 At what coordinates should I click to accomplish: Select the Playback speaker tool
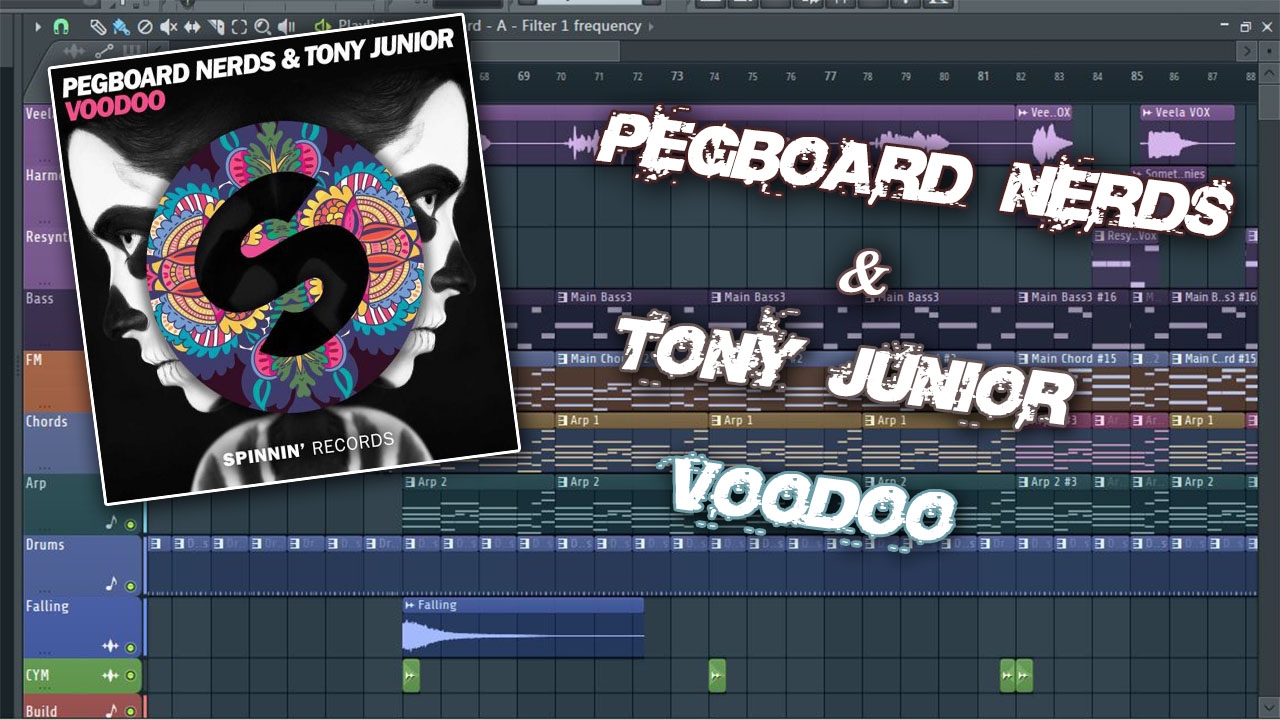point(286,27)
